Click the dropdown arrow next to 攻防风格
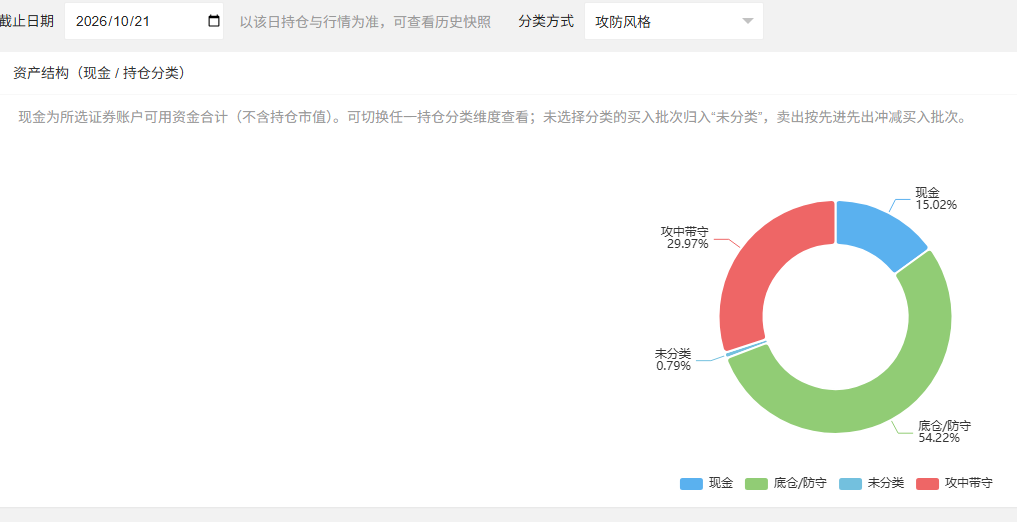Viewport: 1017px width, 522px height. pyautogui.click(x=747, y=21)
